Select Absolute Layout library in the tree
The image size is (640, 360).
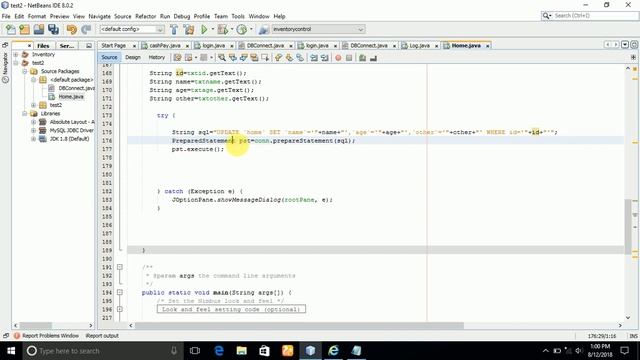coord(71,122)
